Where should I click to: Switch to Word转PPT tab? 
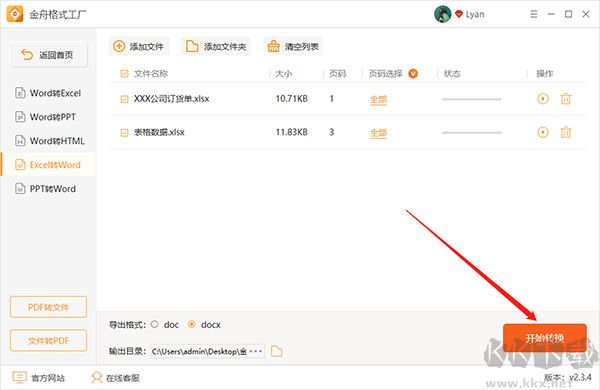tap(48, 117)
